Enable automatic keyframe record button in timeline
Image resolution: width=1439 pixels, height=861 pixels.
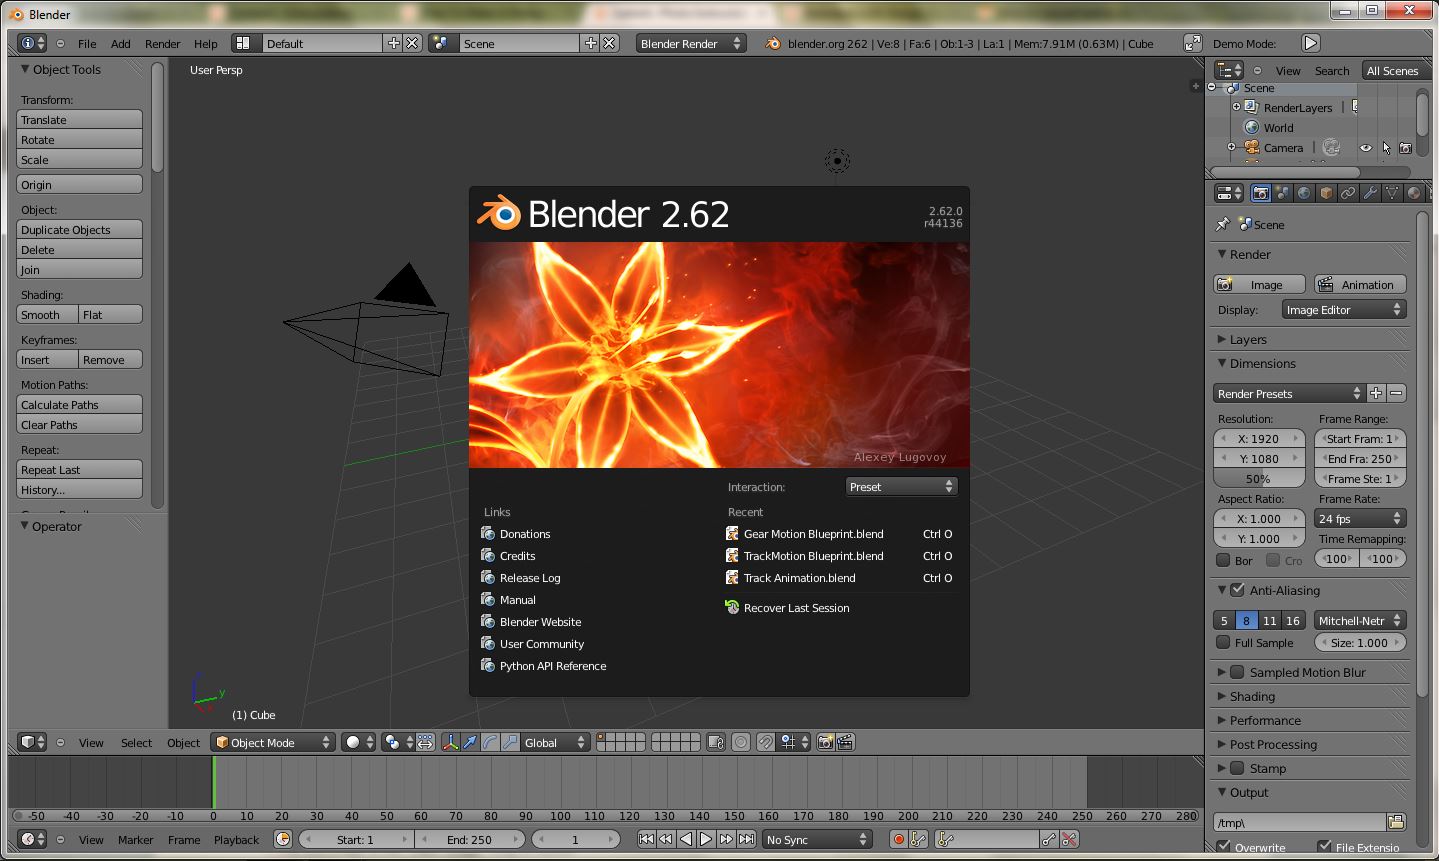[898, 840]
